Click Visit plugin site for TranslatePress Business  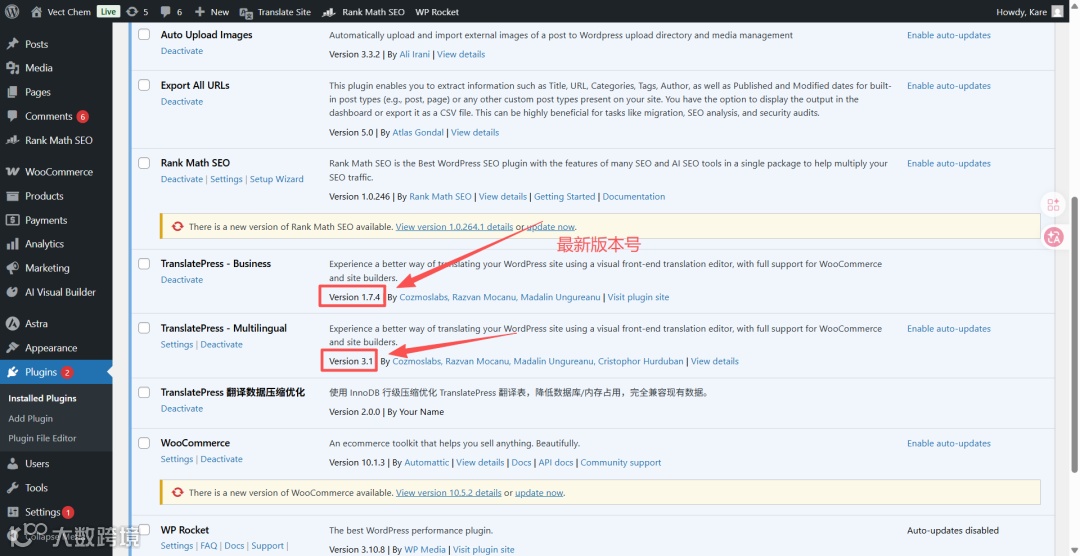pos(638,297)
